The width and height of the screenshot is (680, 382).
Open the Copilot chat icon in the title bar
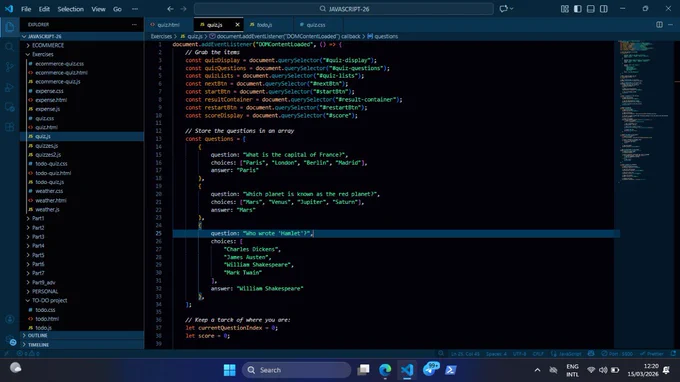503,9
